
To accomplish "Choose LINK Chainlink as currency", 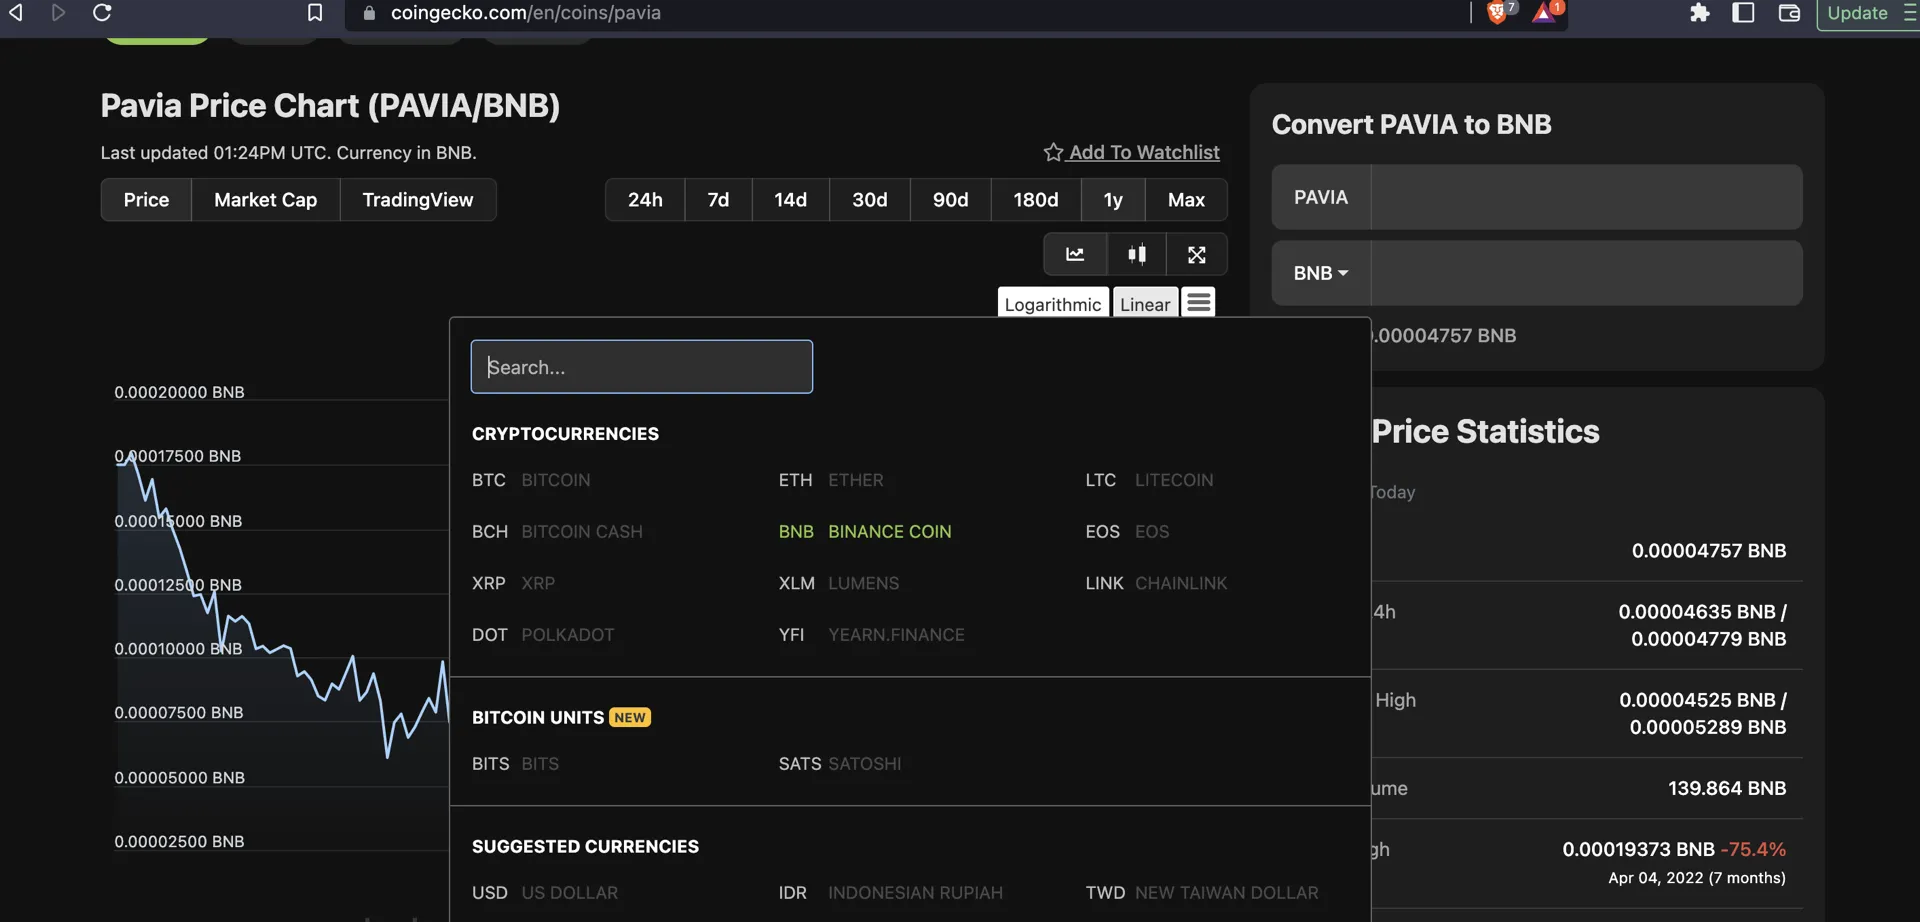I will 1156,583.
